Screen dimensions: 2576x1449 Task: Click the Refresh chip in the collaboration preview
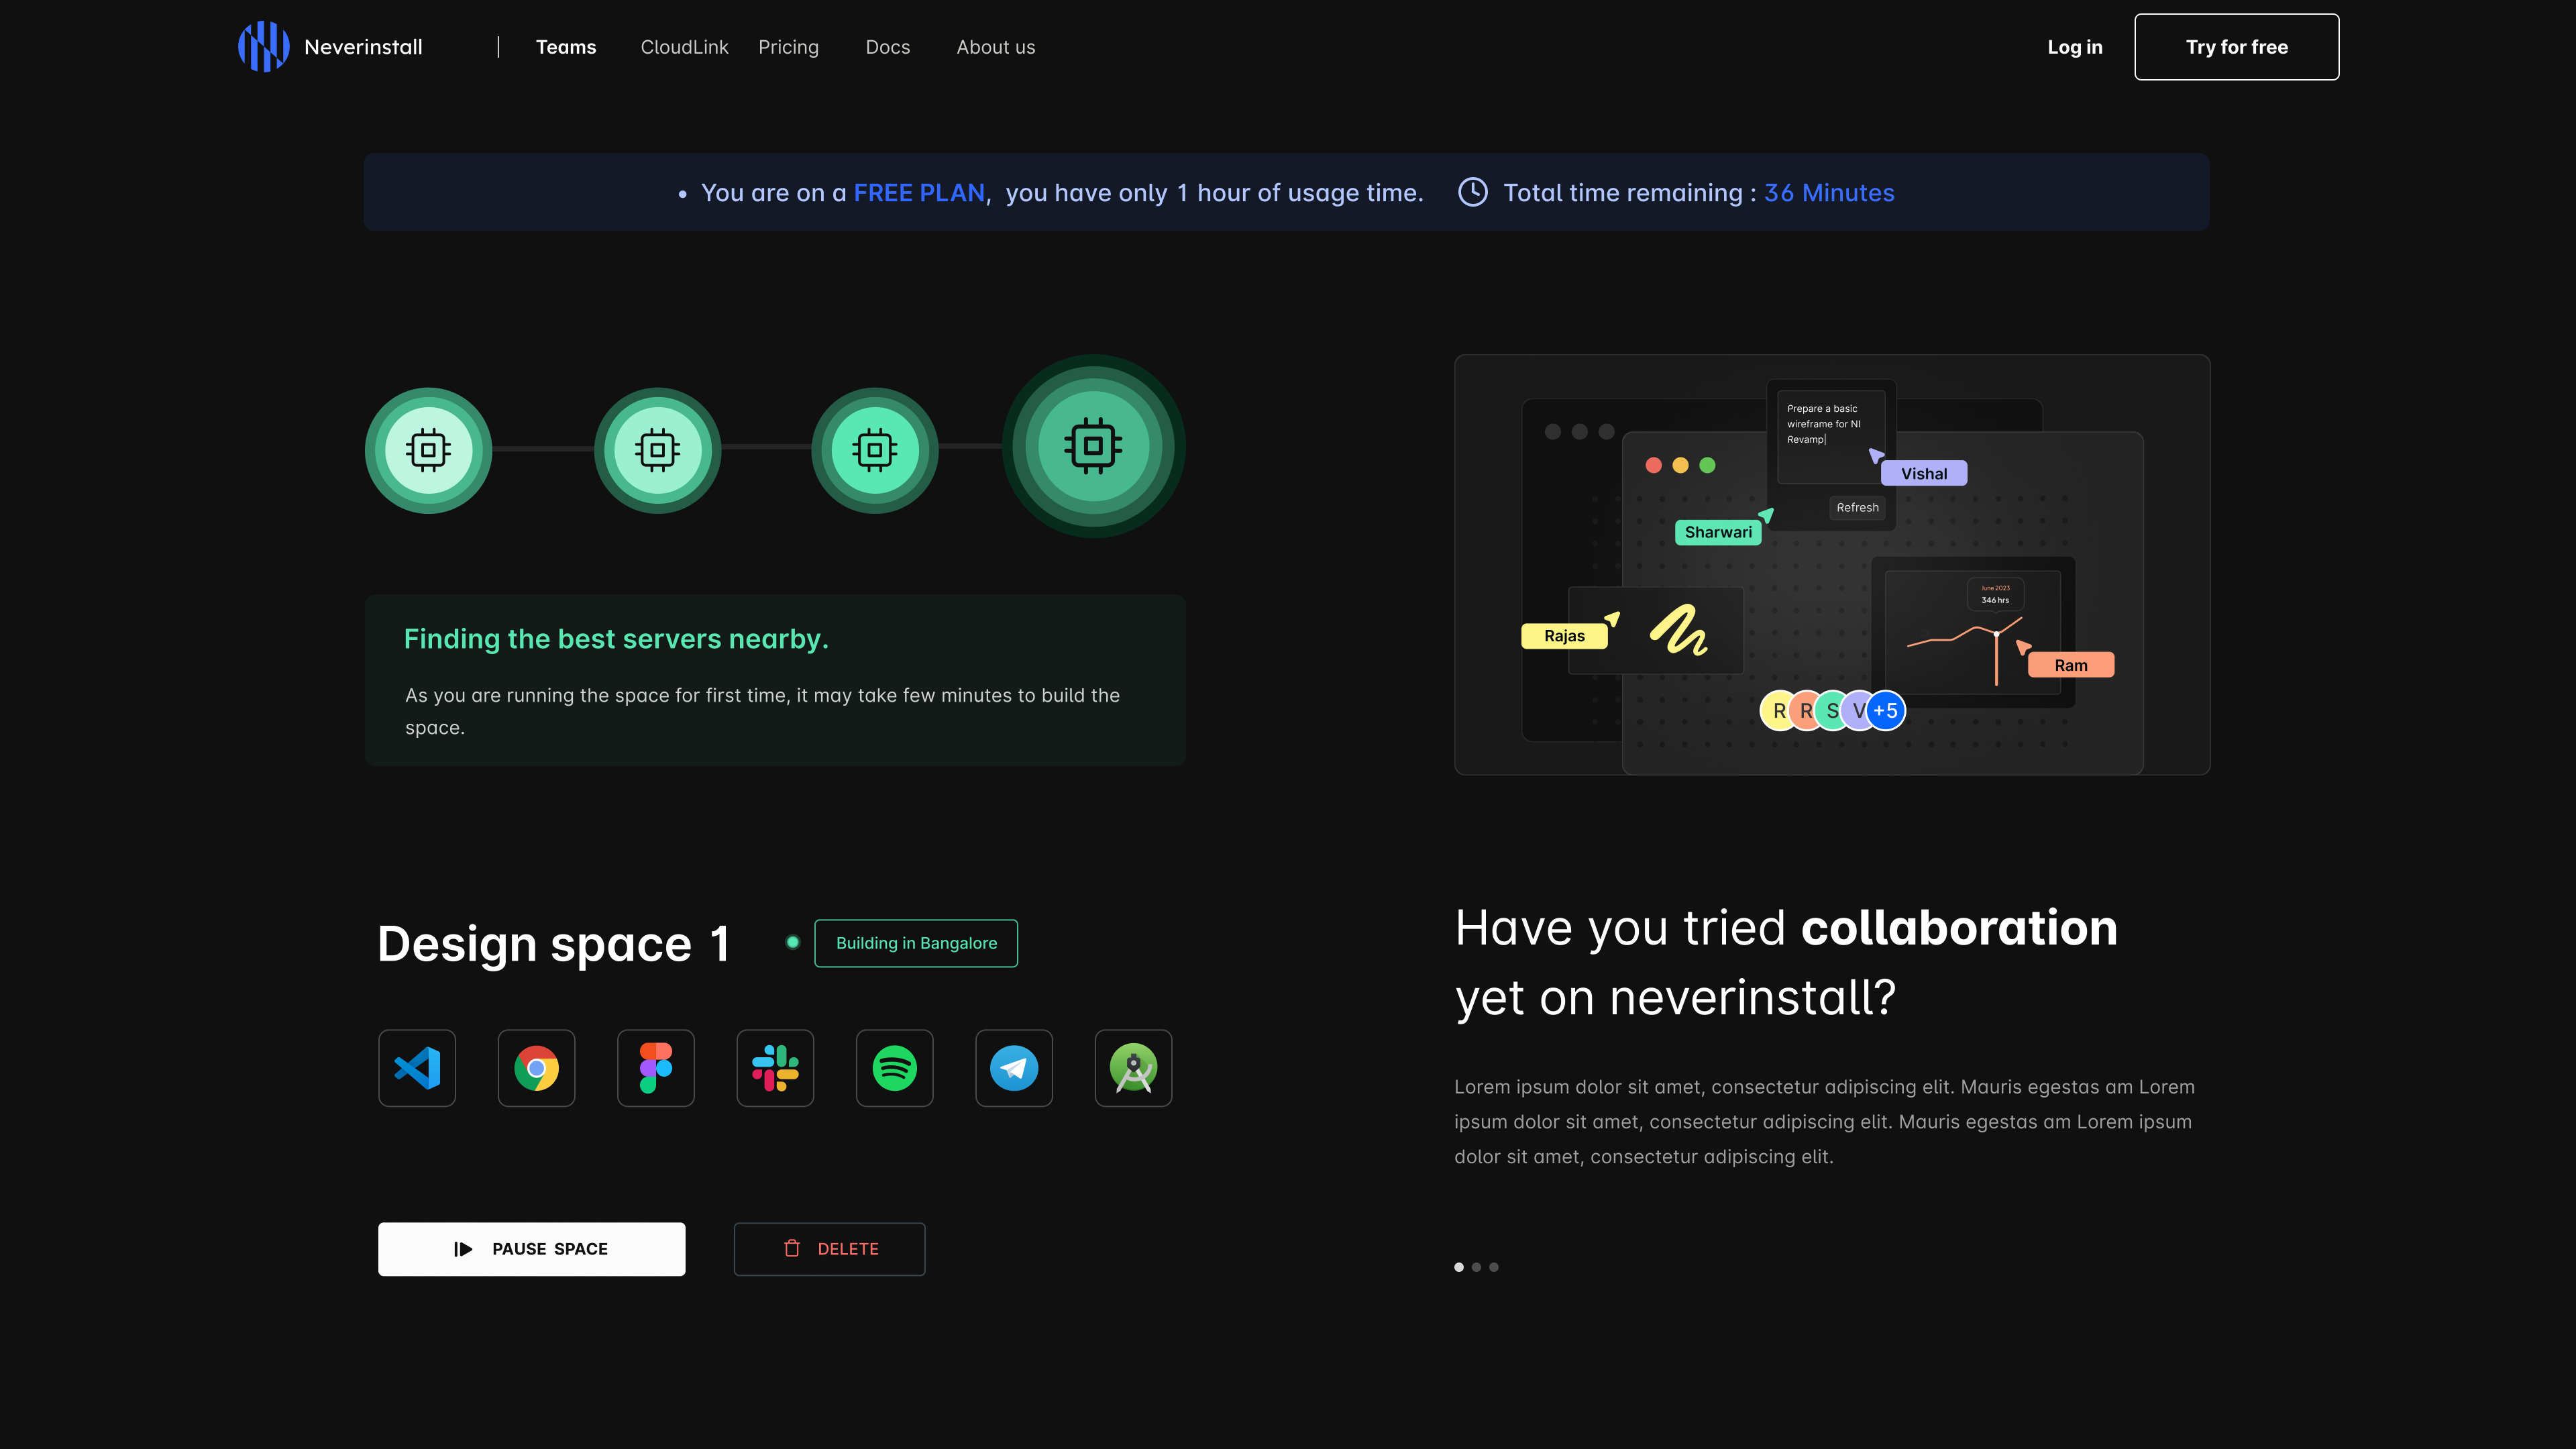pyautogui.click(x=1857, y=507)
